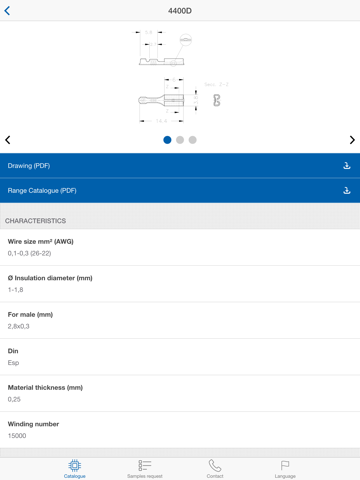Tap the Language flag icon
The width and height of the screenshot is (360, 480).
coord(285,465)
